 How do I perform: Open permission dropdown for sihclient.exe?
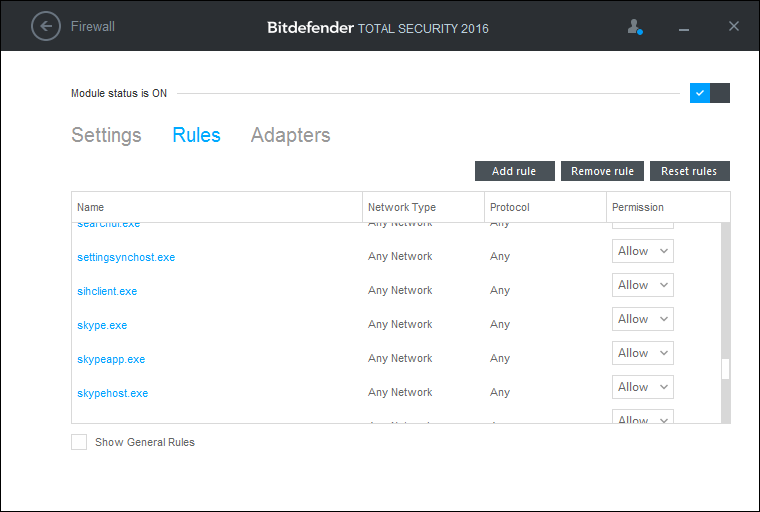[x=643, y=285]
